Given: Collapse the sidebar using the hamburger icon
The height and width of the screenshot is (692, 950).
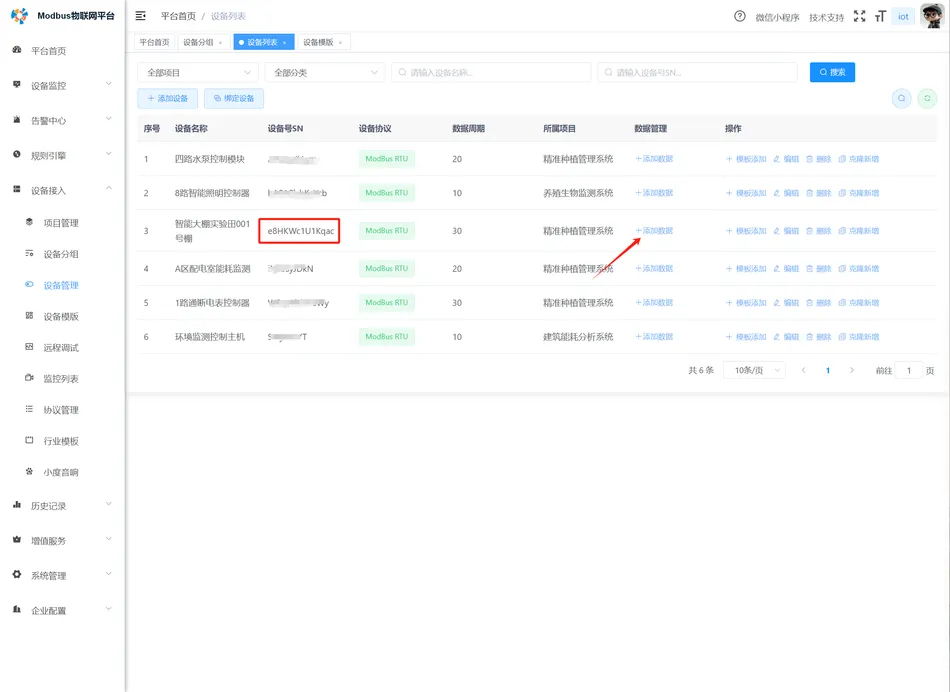Looking at the screenshot, I should point(138,16).
